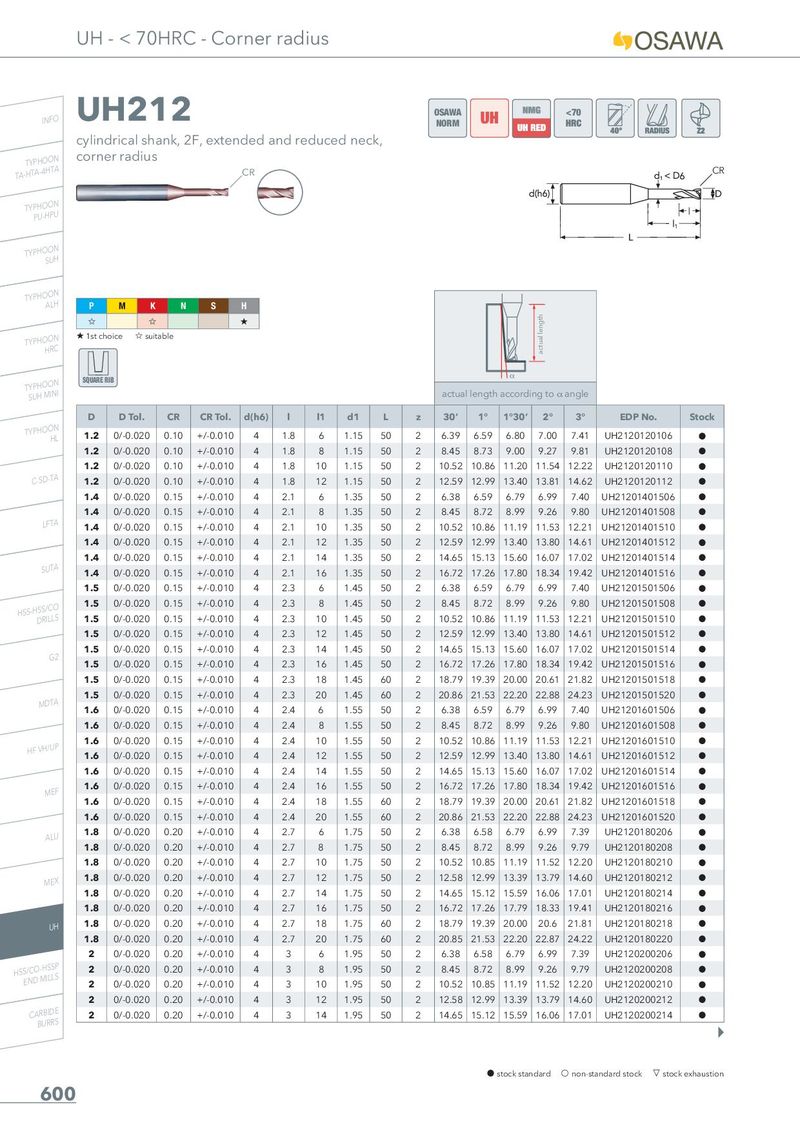The height and width of the screenshot is (1132, 800).
Task: Select the green N material swatch
Action: click(x=183, y=306)
